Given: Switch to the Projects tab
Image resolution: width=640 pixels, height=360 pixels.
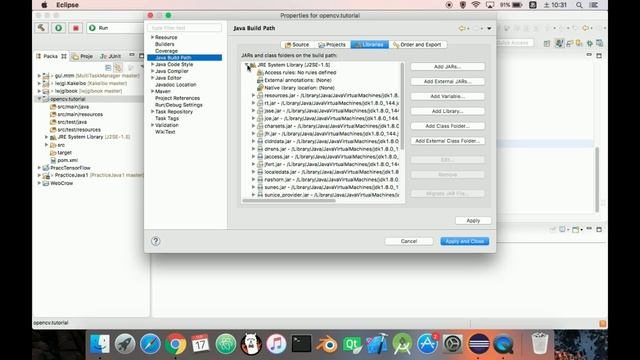Looking at the screenshot, I should tap(332, 44).
